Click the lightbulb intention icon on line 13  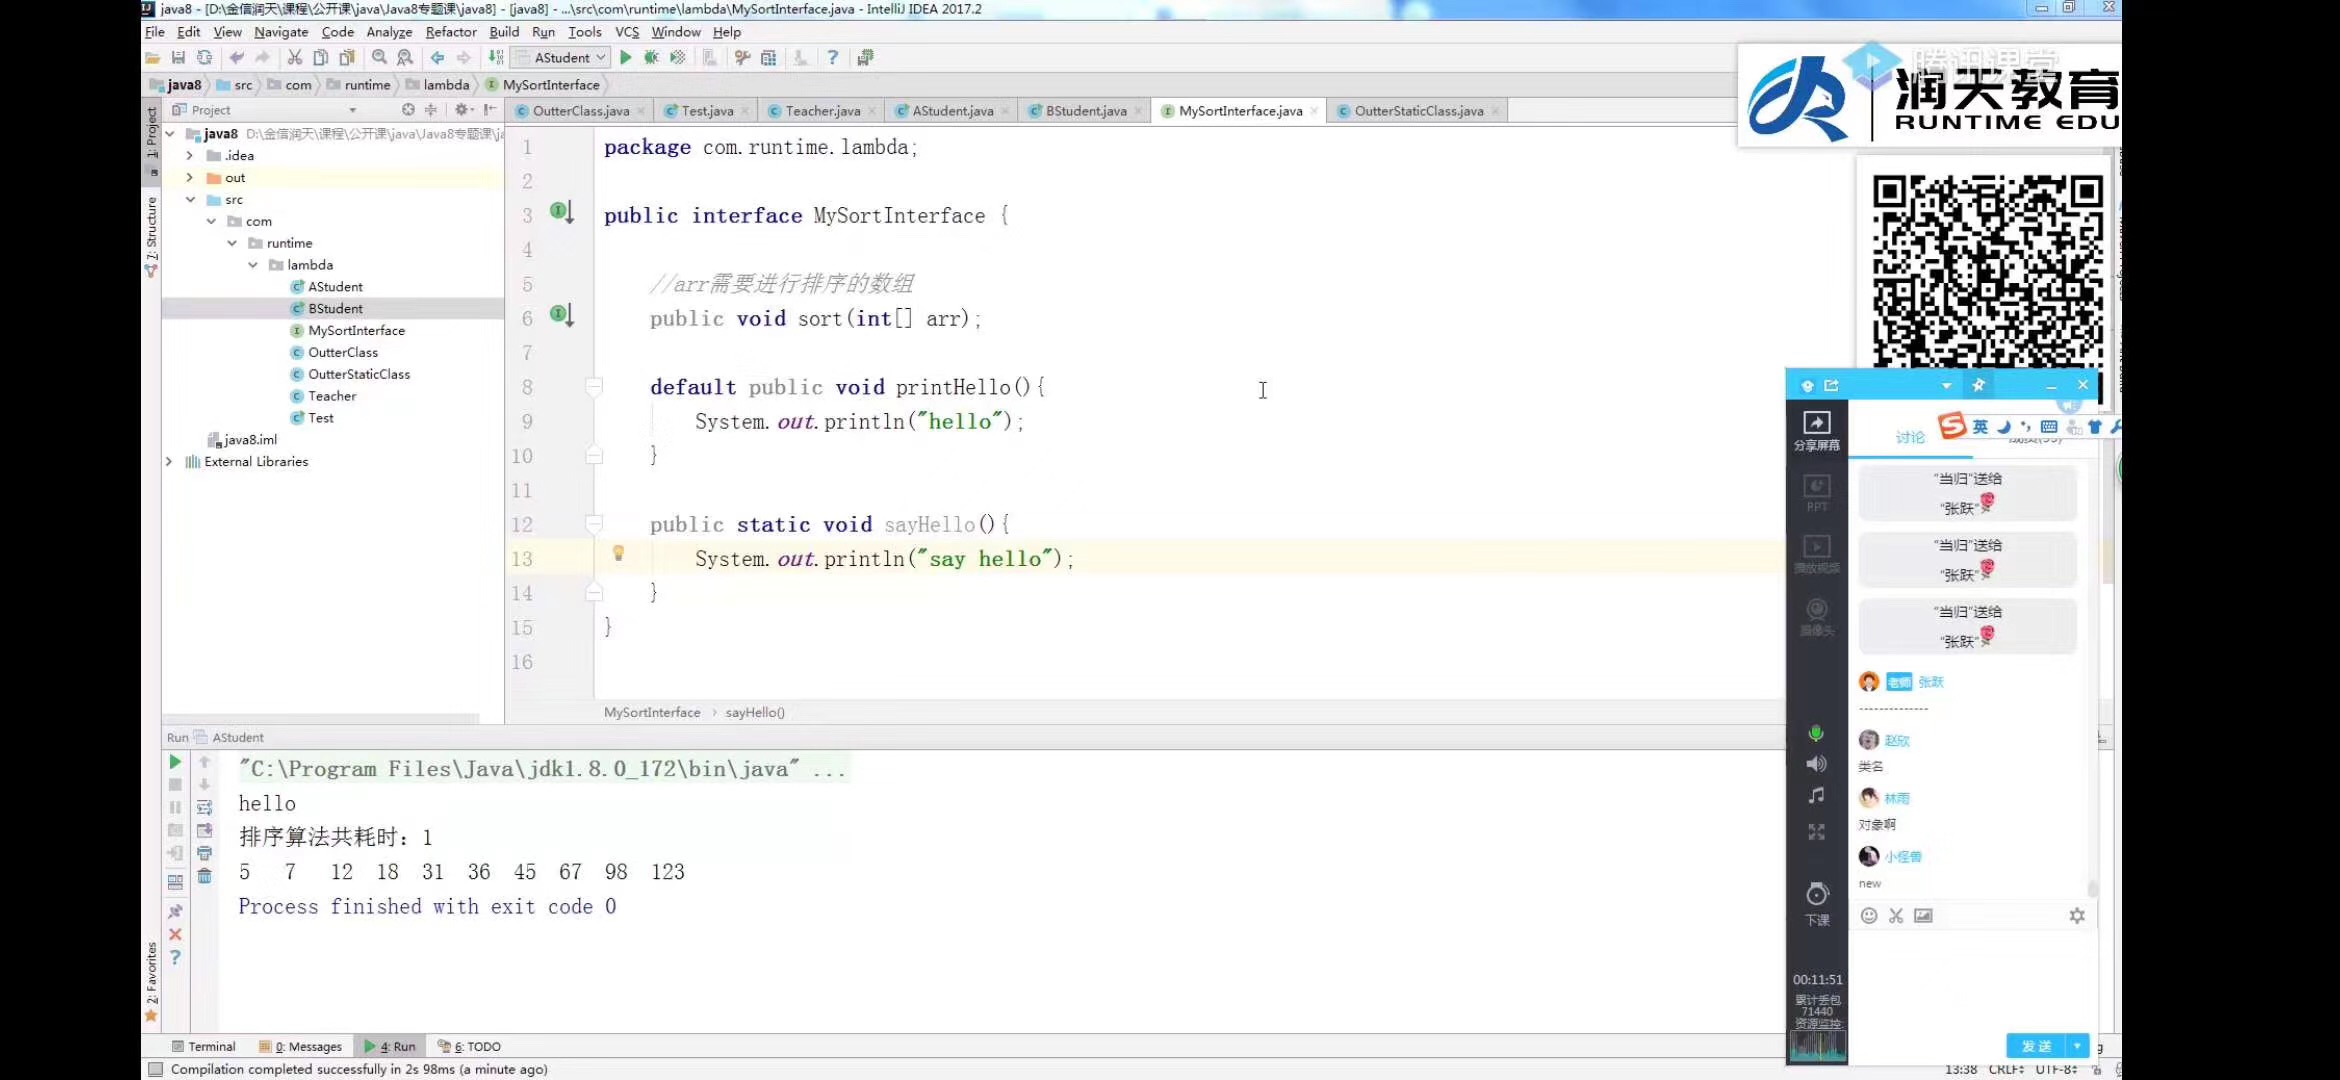618,553
